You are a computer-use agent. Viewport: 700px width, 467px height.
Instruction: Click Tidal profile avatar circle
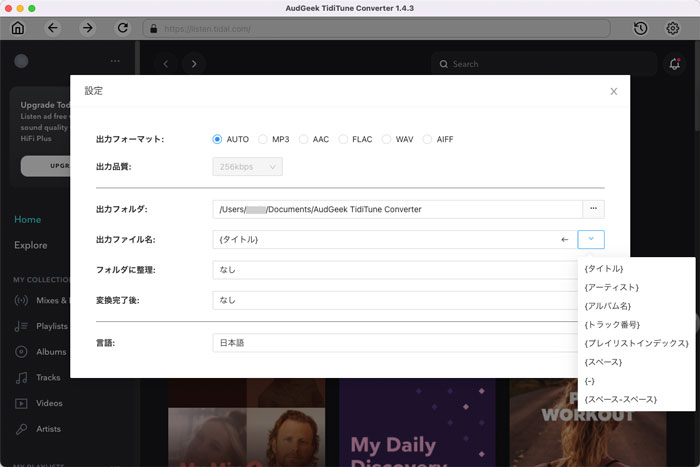pos(21,61)
